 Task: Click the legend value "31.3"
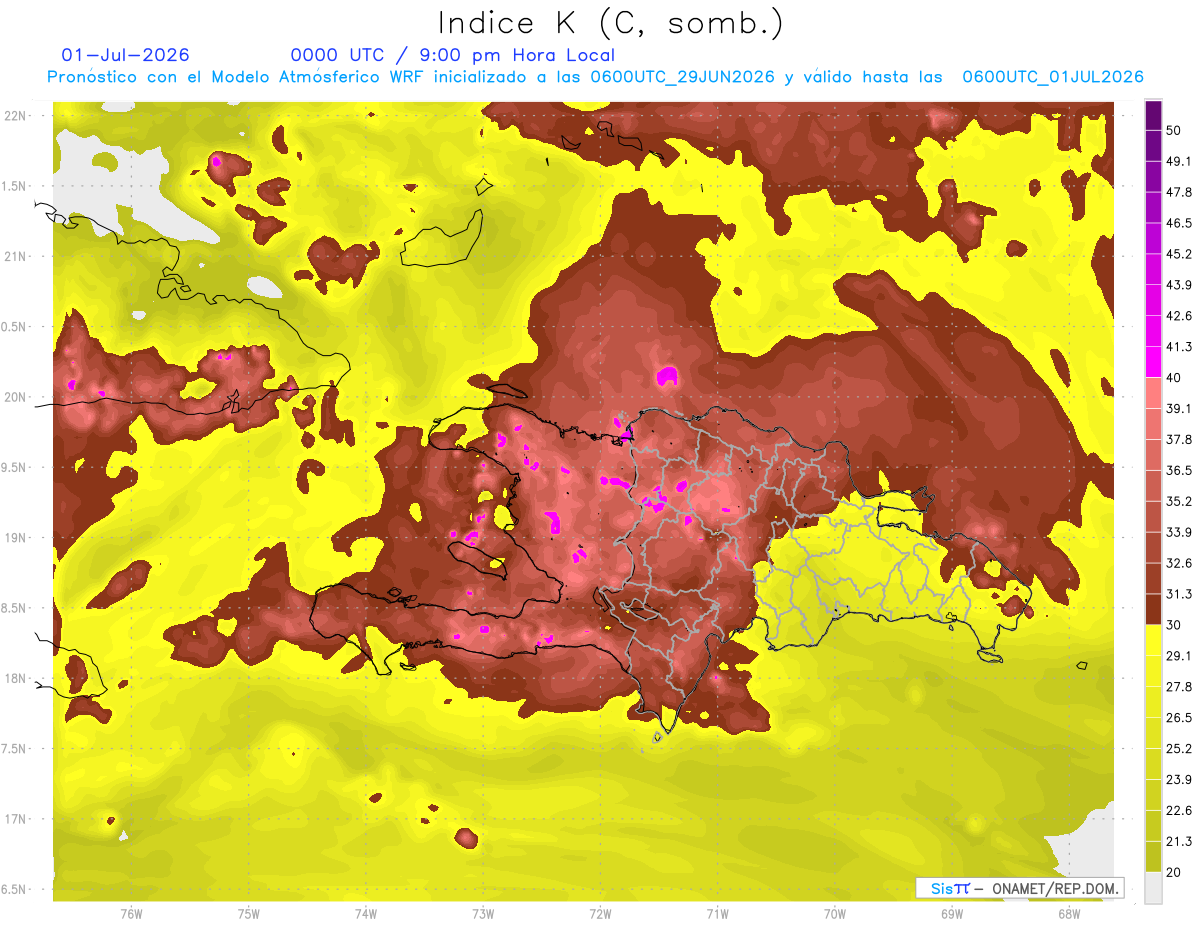(1179, 594)
